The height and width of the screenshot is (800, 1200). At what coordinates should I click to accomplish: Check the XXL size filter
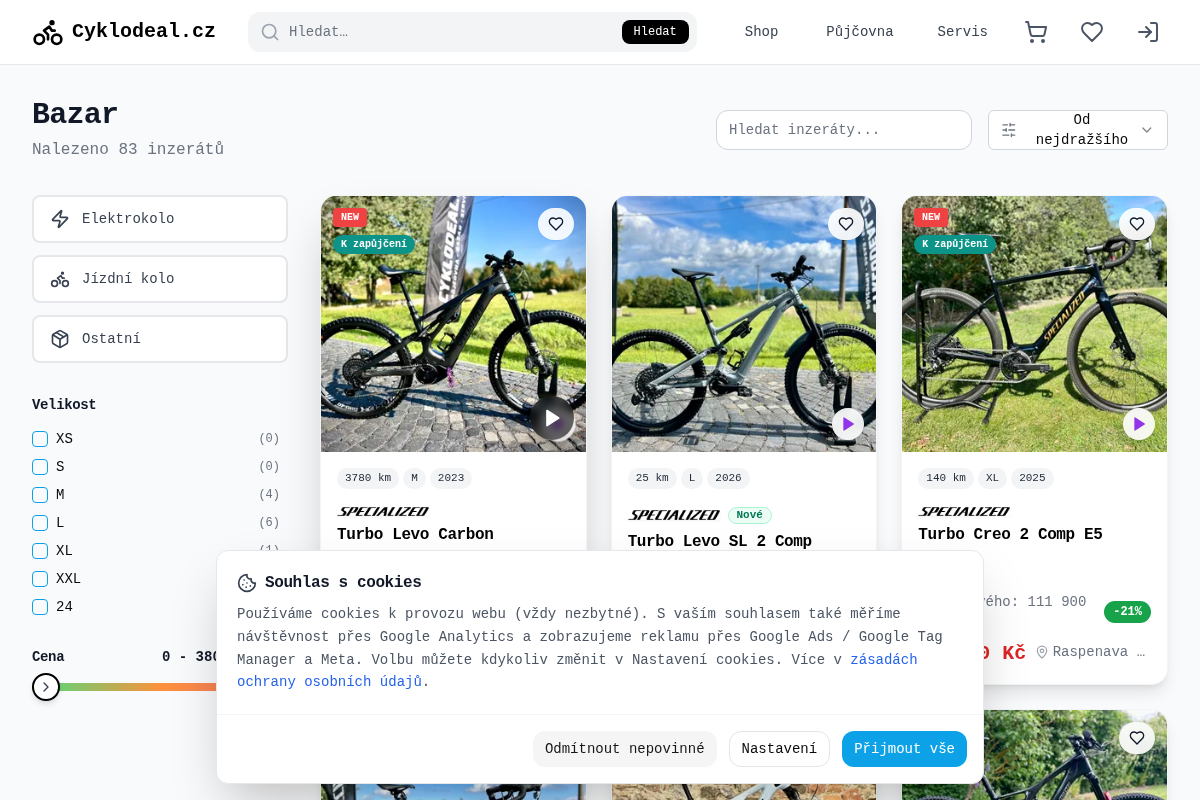(40, 579)
